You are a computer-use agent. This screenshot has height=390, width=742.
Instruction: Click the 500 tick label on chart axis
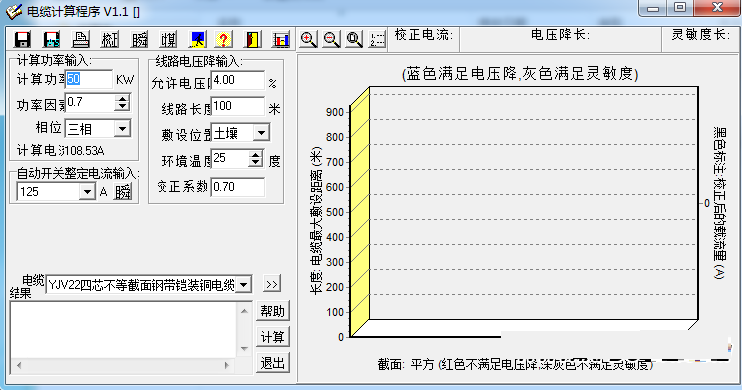coord(335,212)
